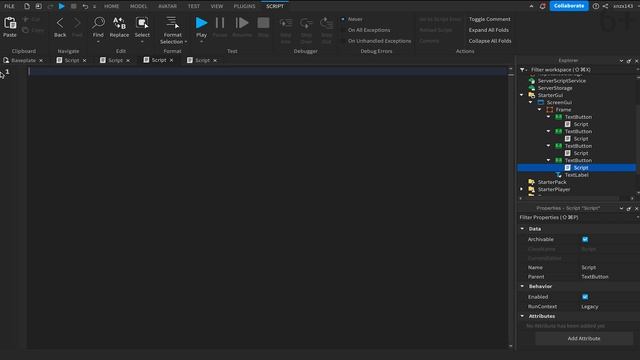Click the New file icon in title bar
640x360 pixels.
click(x=27, y=6)
